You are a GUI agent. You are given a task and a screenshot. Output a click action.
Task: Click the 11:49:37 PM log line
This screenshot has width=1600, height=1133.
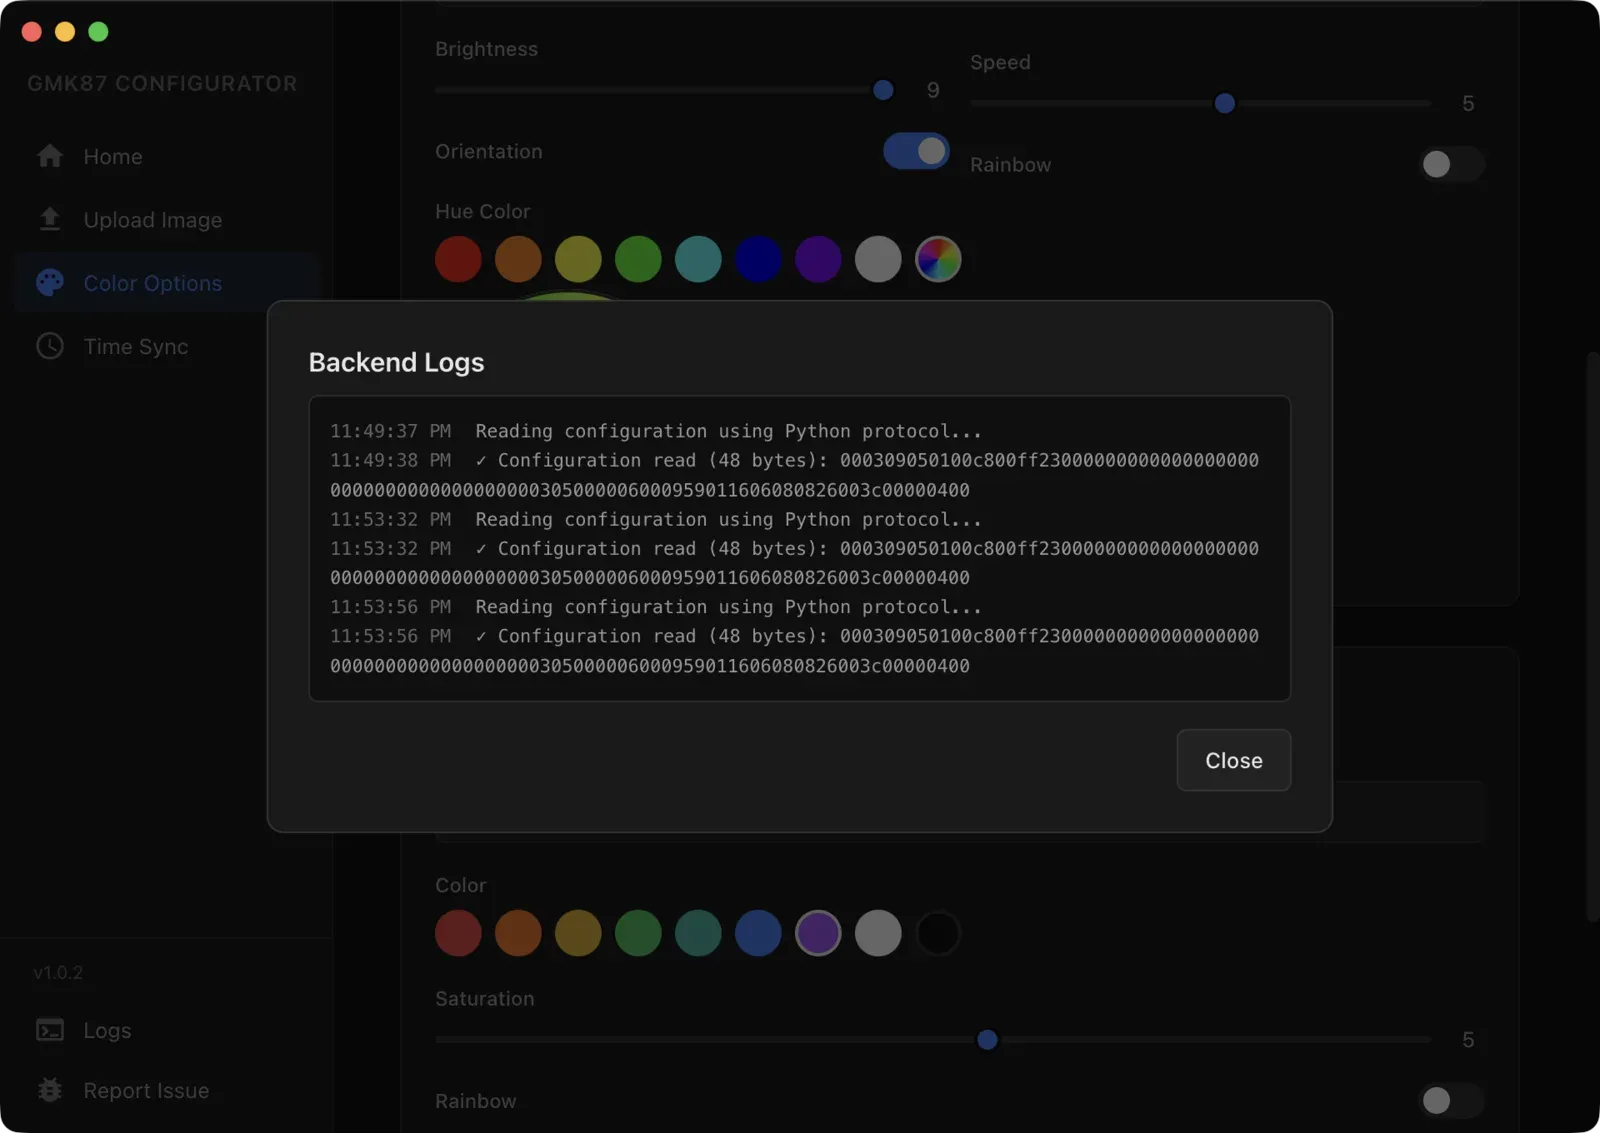click(656, 431)
